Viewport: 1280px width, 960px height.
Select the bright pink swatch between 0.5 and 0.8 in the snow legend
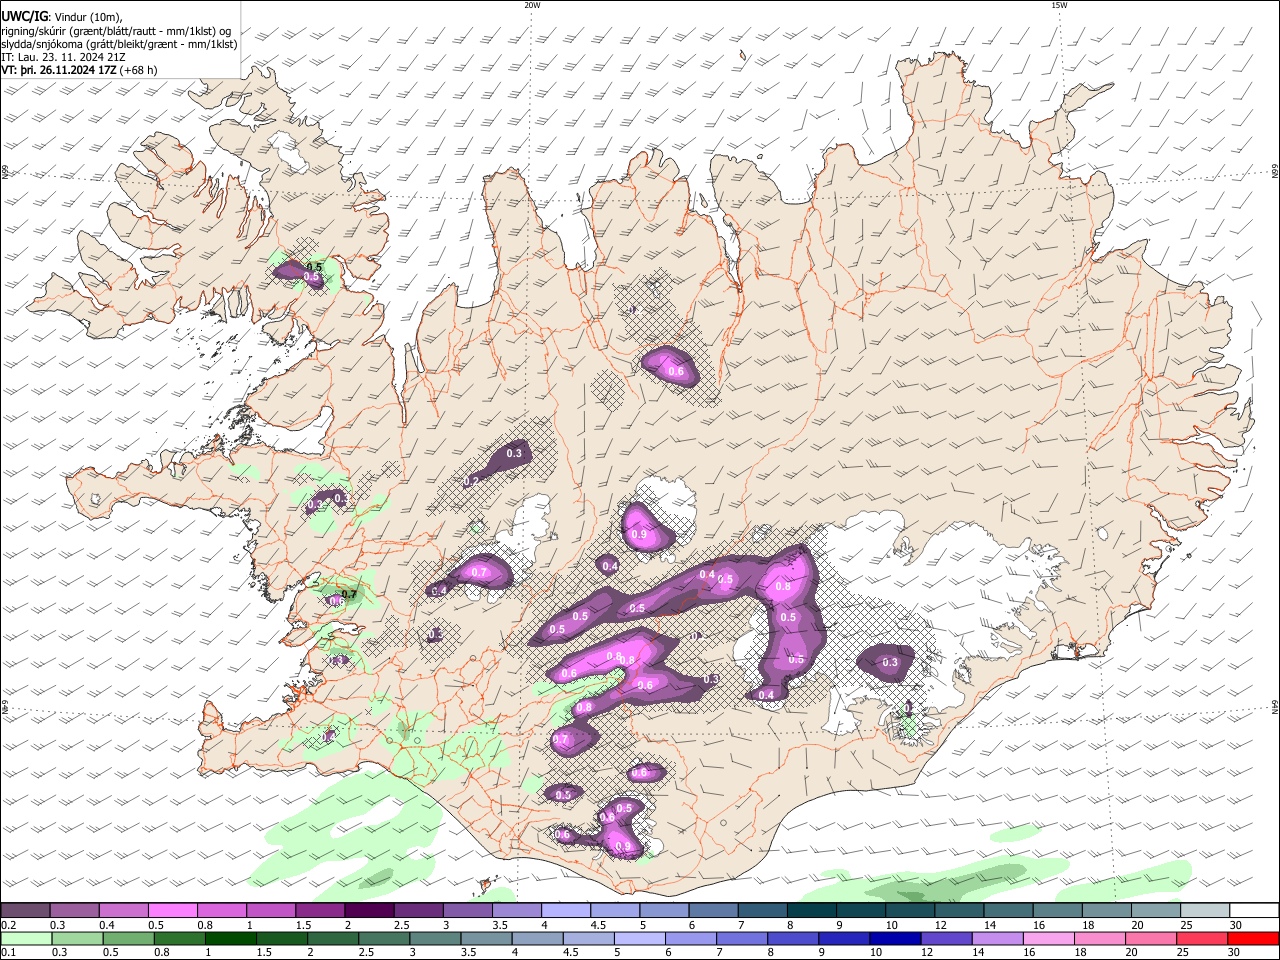click(x=173, y=911)
